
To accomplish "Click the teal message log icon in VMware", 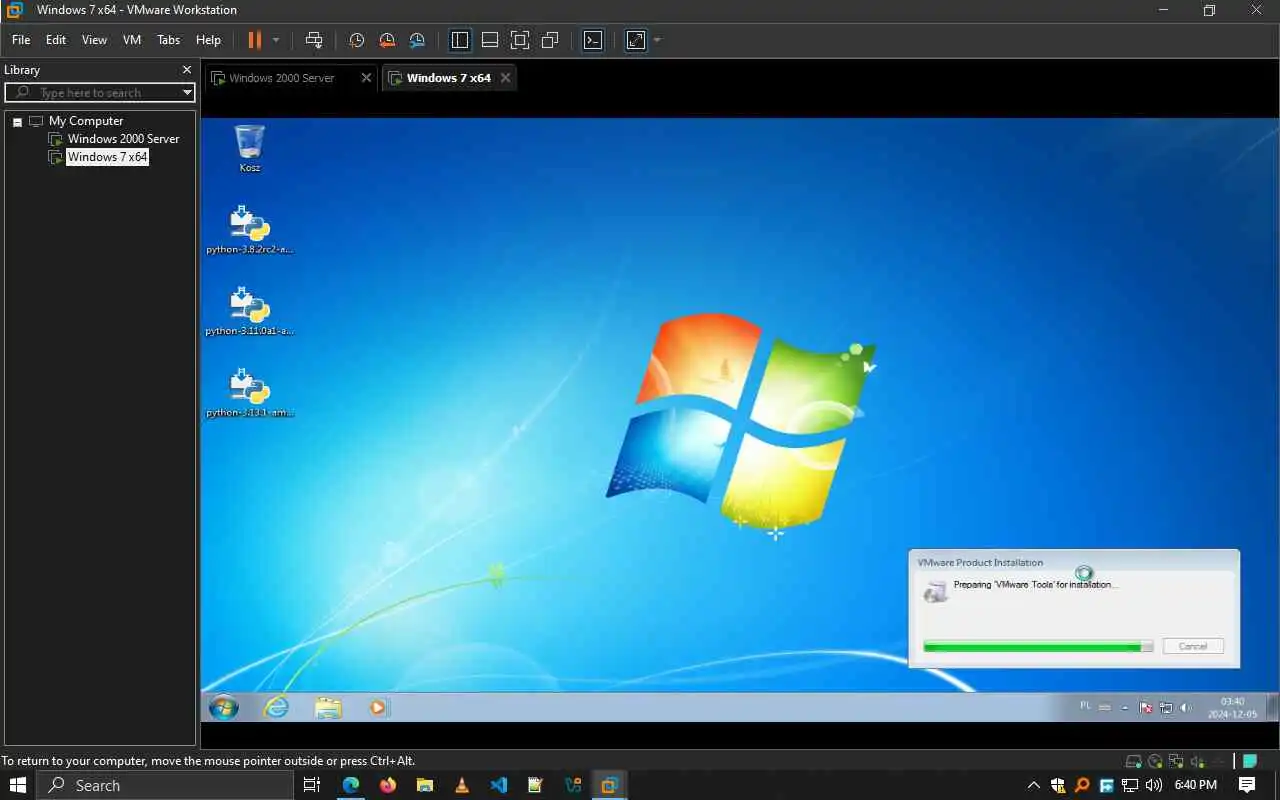I will [1249, 761].
